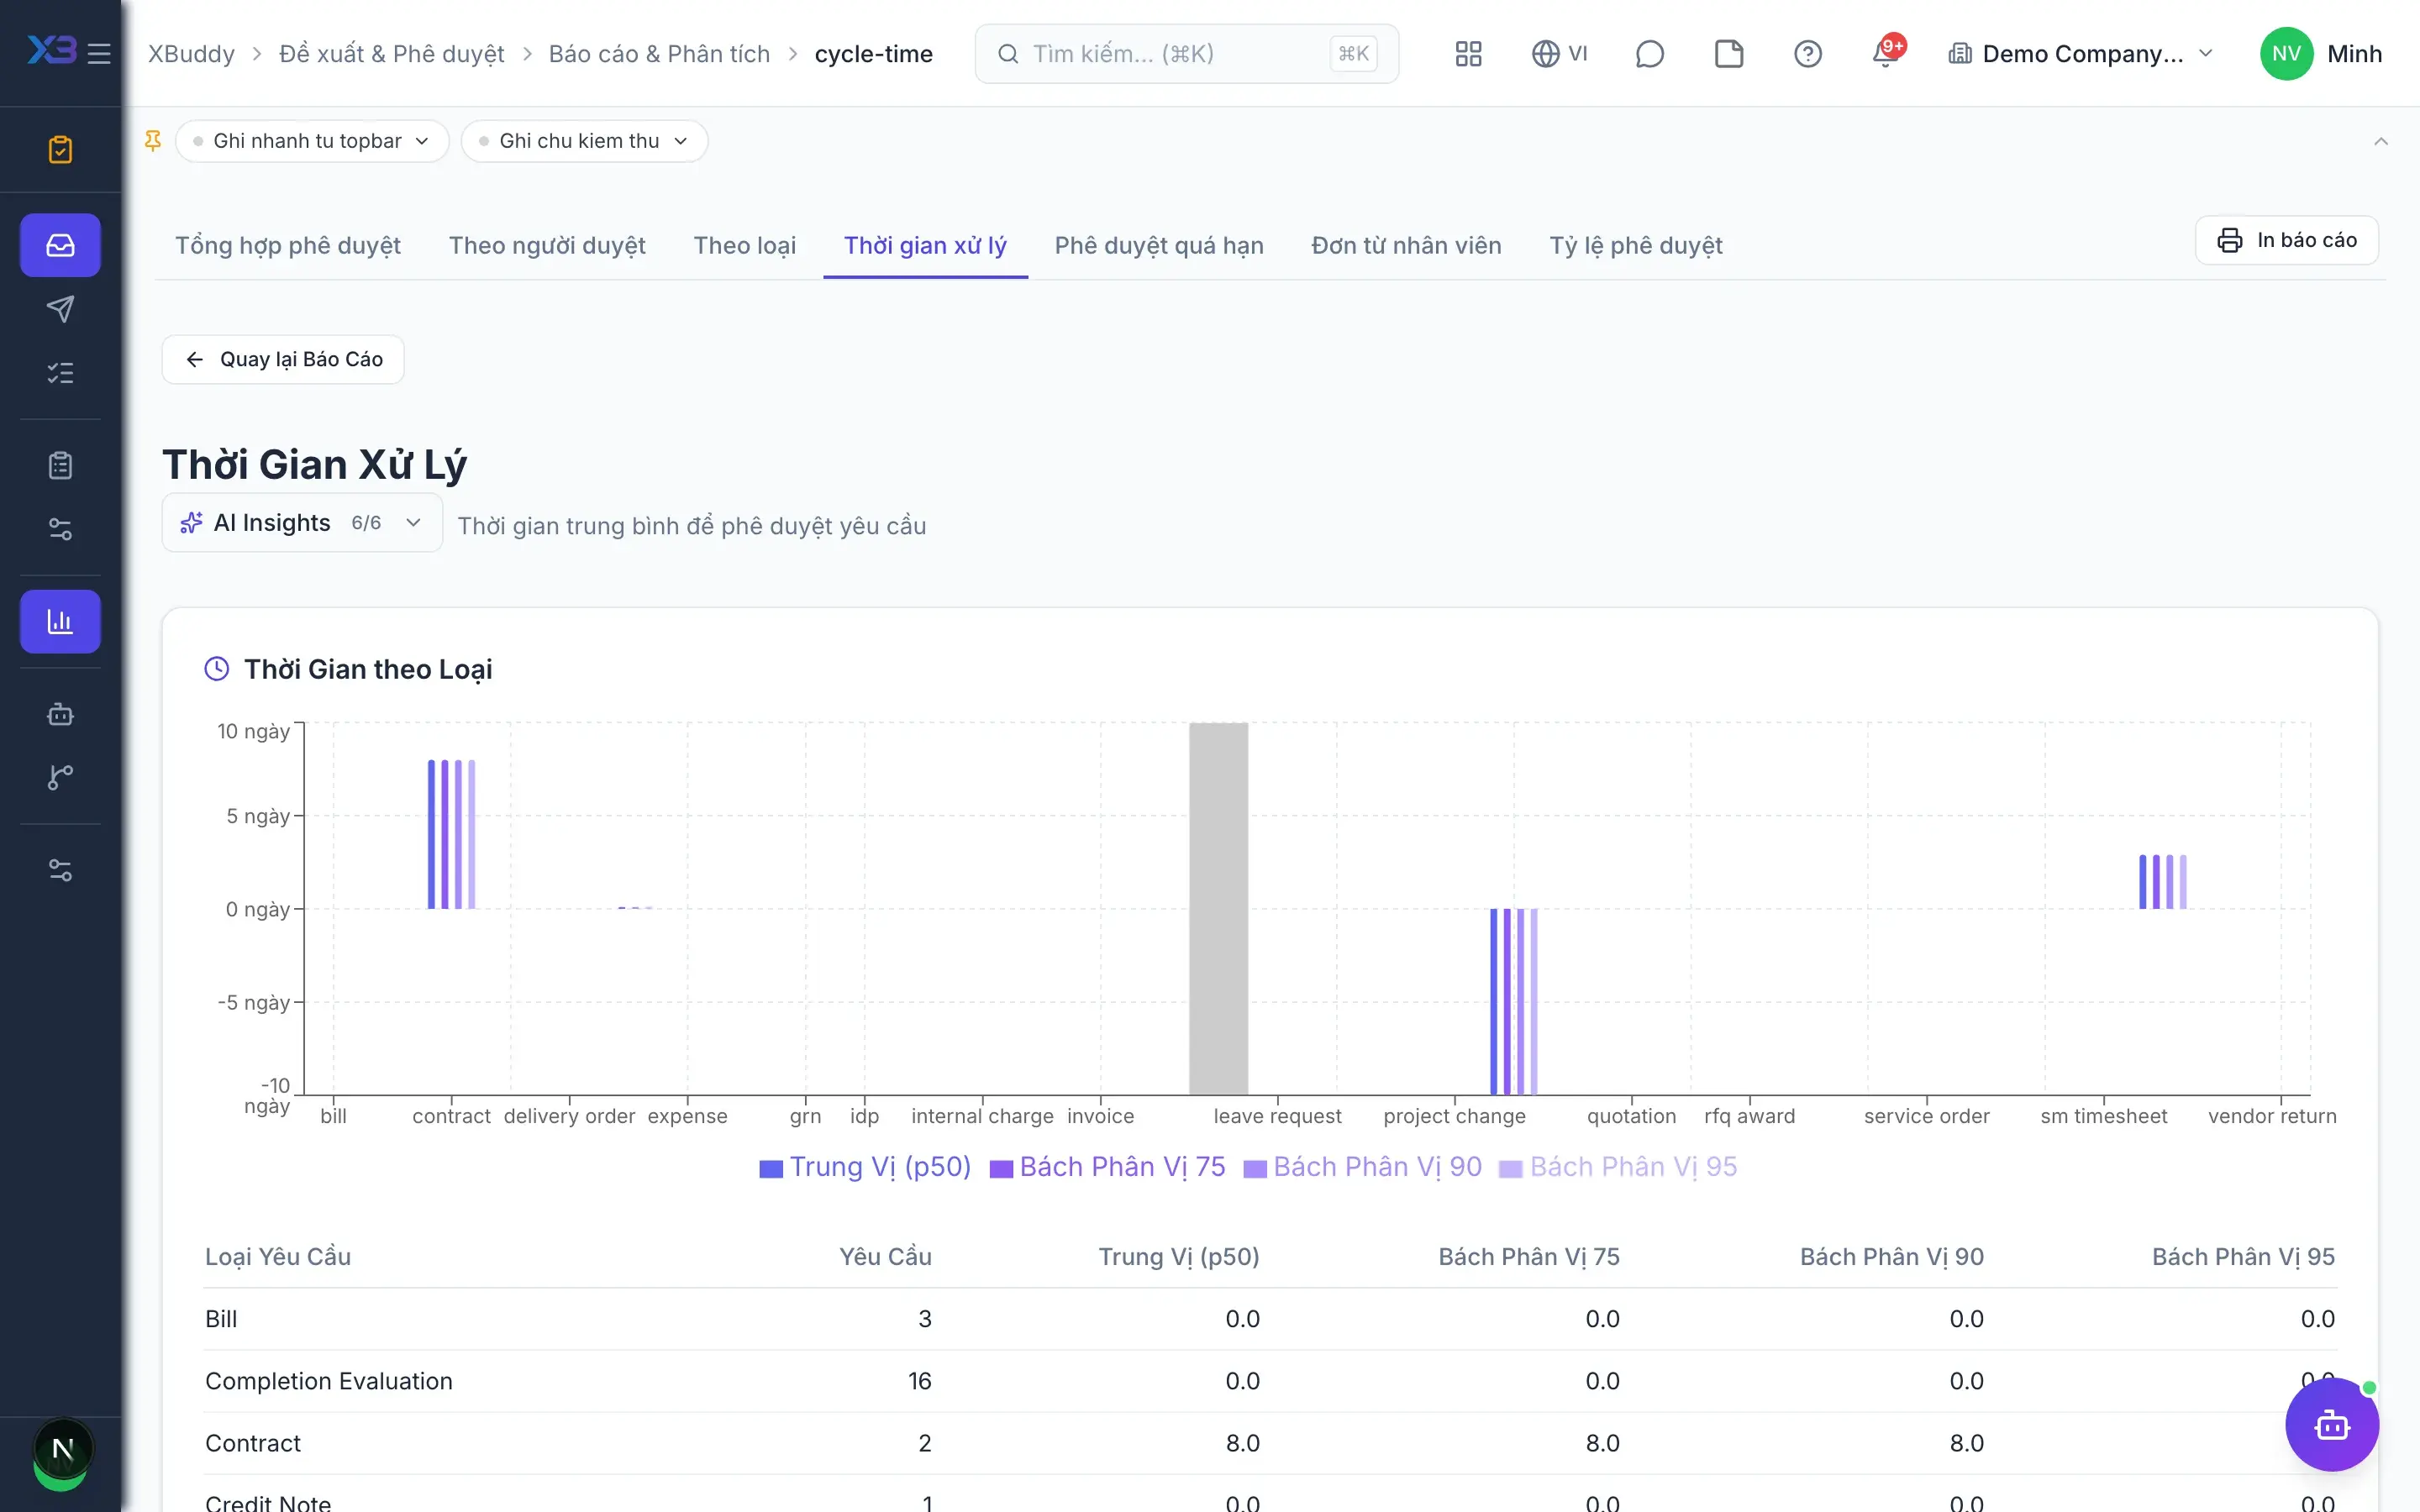Viewport: 2420px width, 1512px height.
Task: Switch to Tổng hợp phê duyệt tab
Action: pos(288,245)
